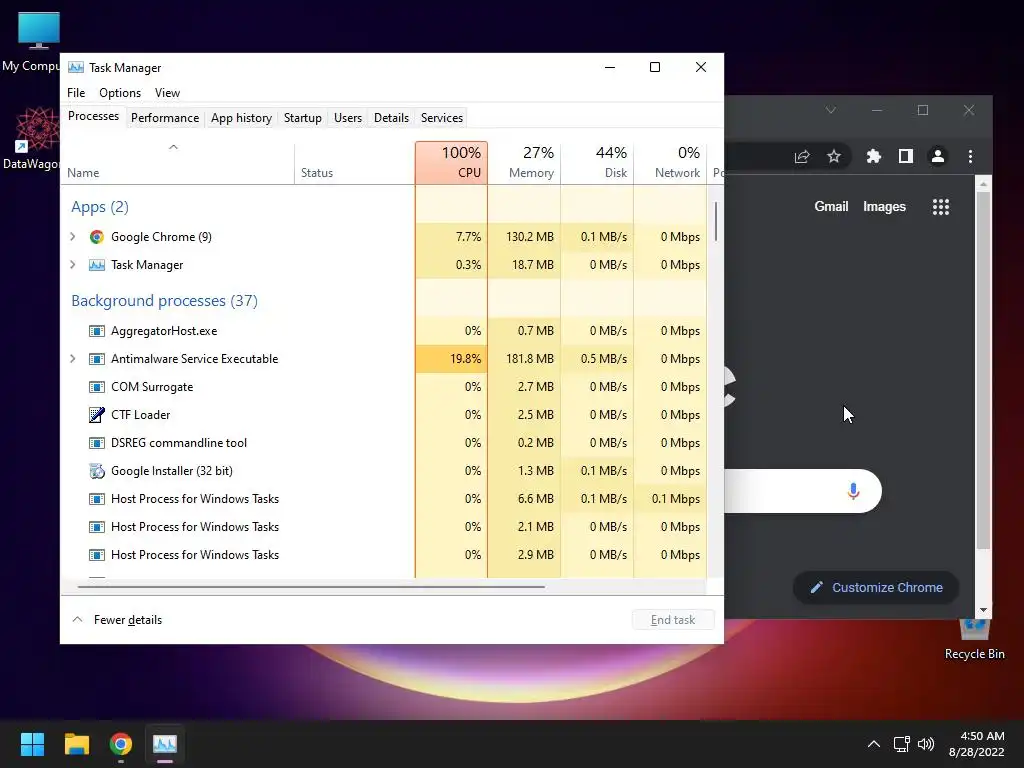Click icon of Host Process row using 6.6 MB
The image size is (1024, 768).
click(97, 499)
